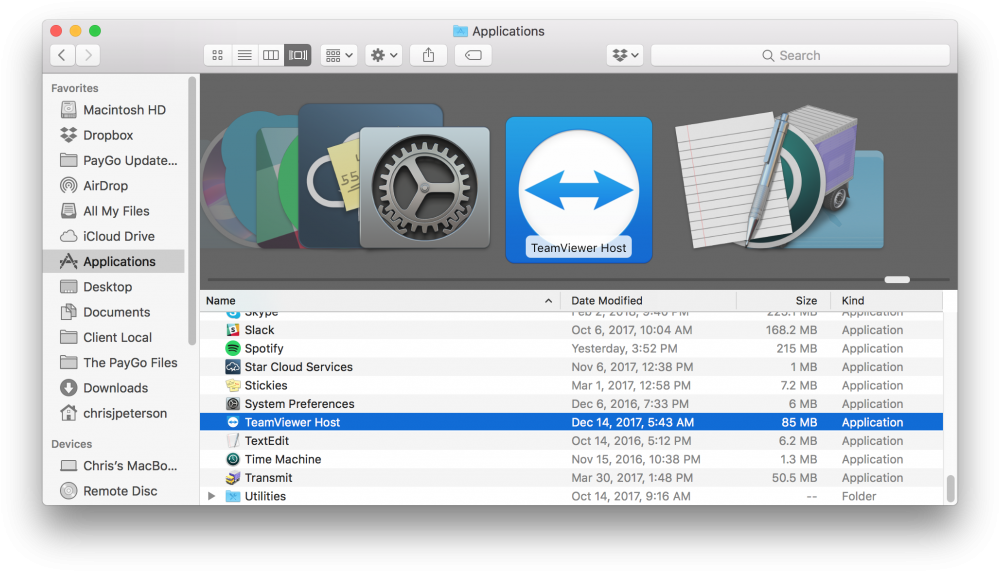
Task: Sort by the Kind column header
Action: (887, 301)
